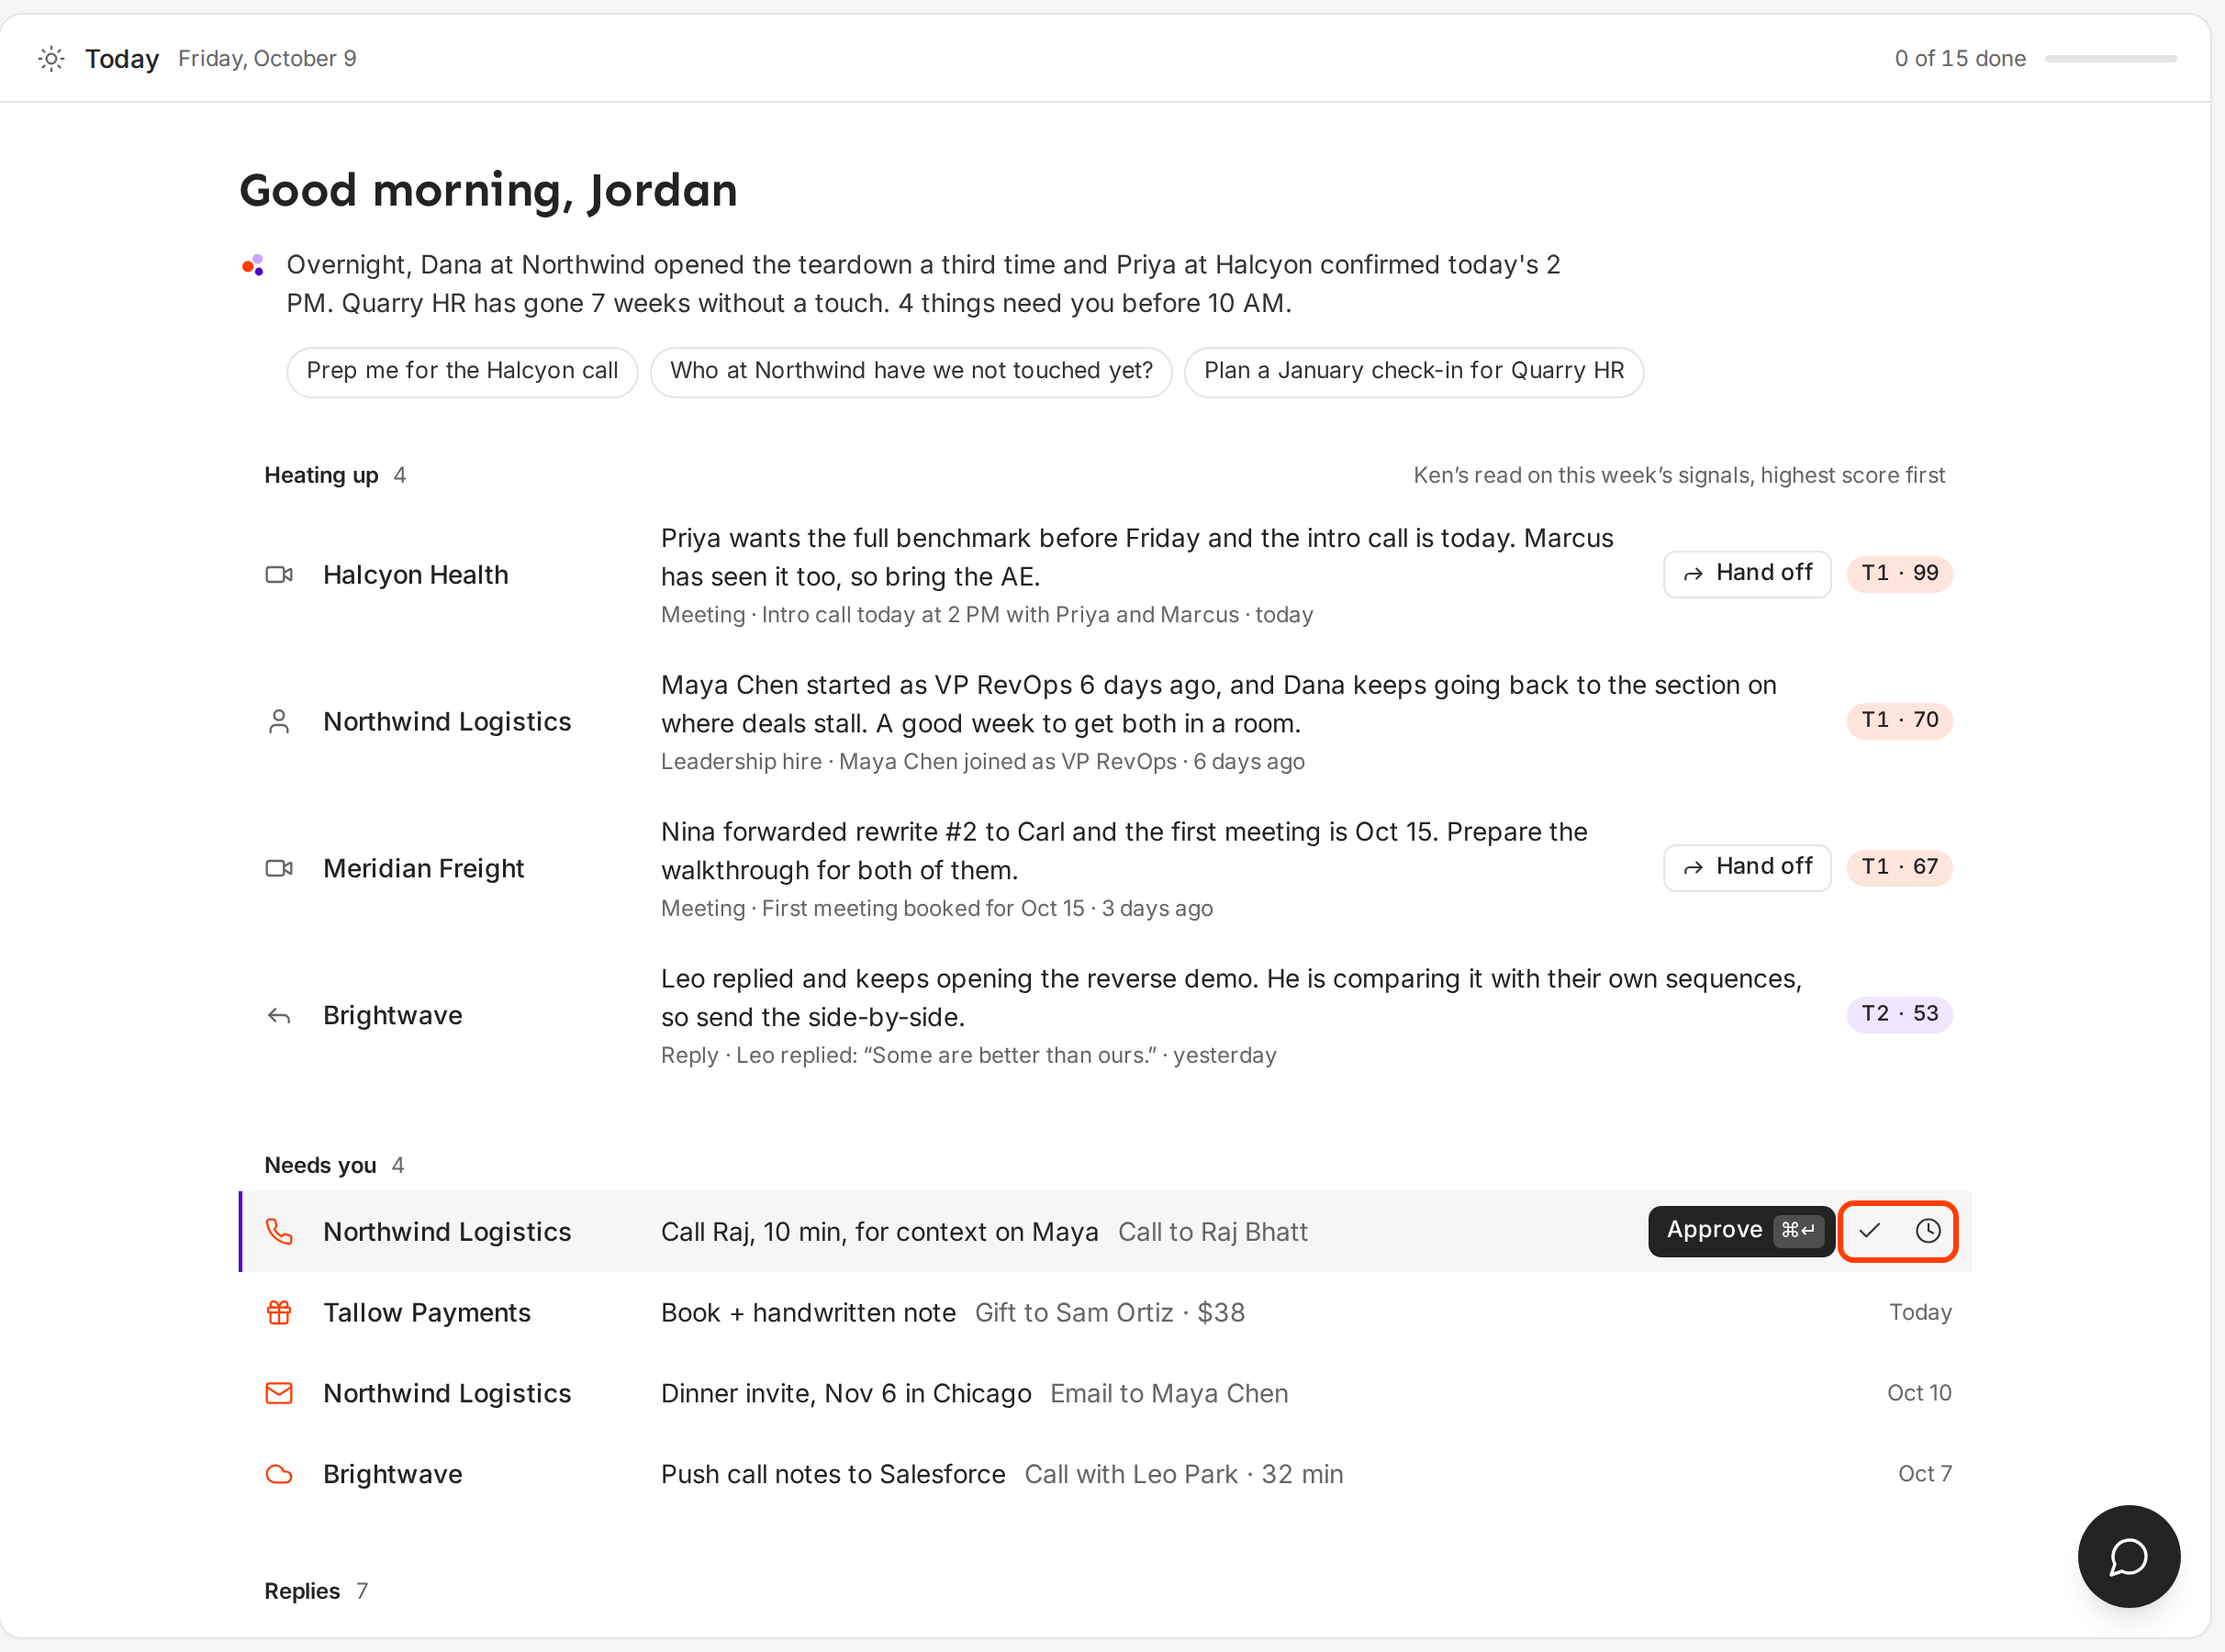
Task: Open the Halcyon Health account name
Action: click(x=415, y=575)
